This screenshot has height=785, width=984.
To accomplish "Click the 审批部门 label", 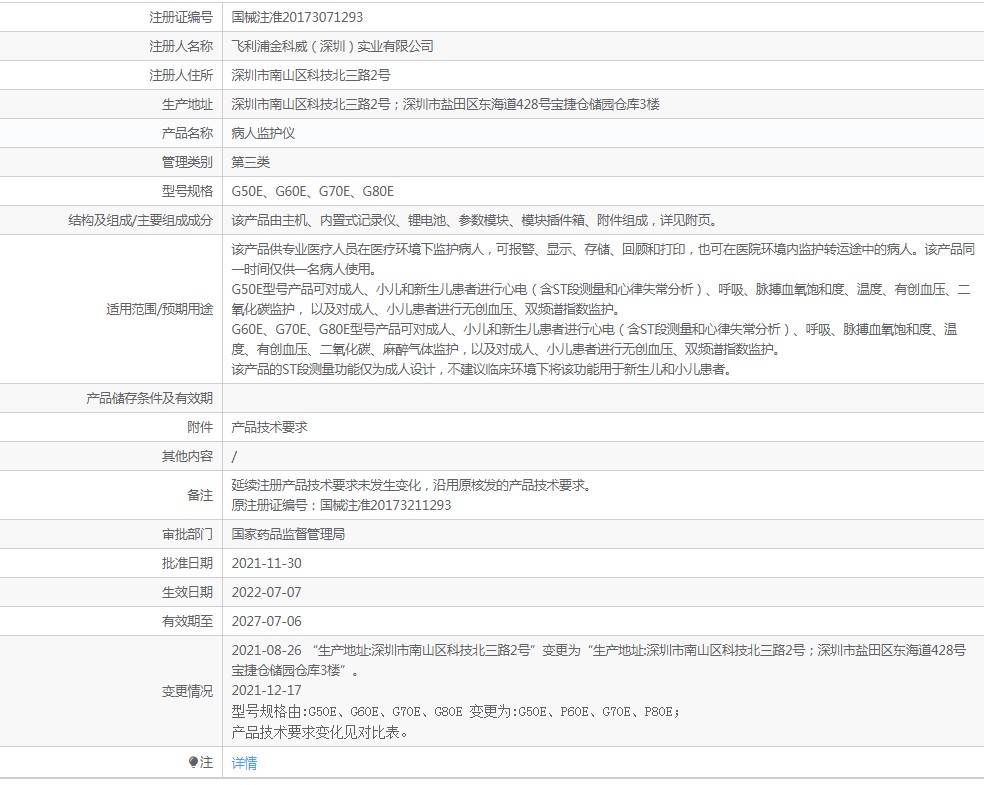I will pyautogui.click(x=187, y=534).
